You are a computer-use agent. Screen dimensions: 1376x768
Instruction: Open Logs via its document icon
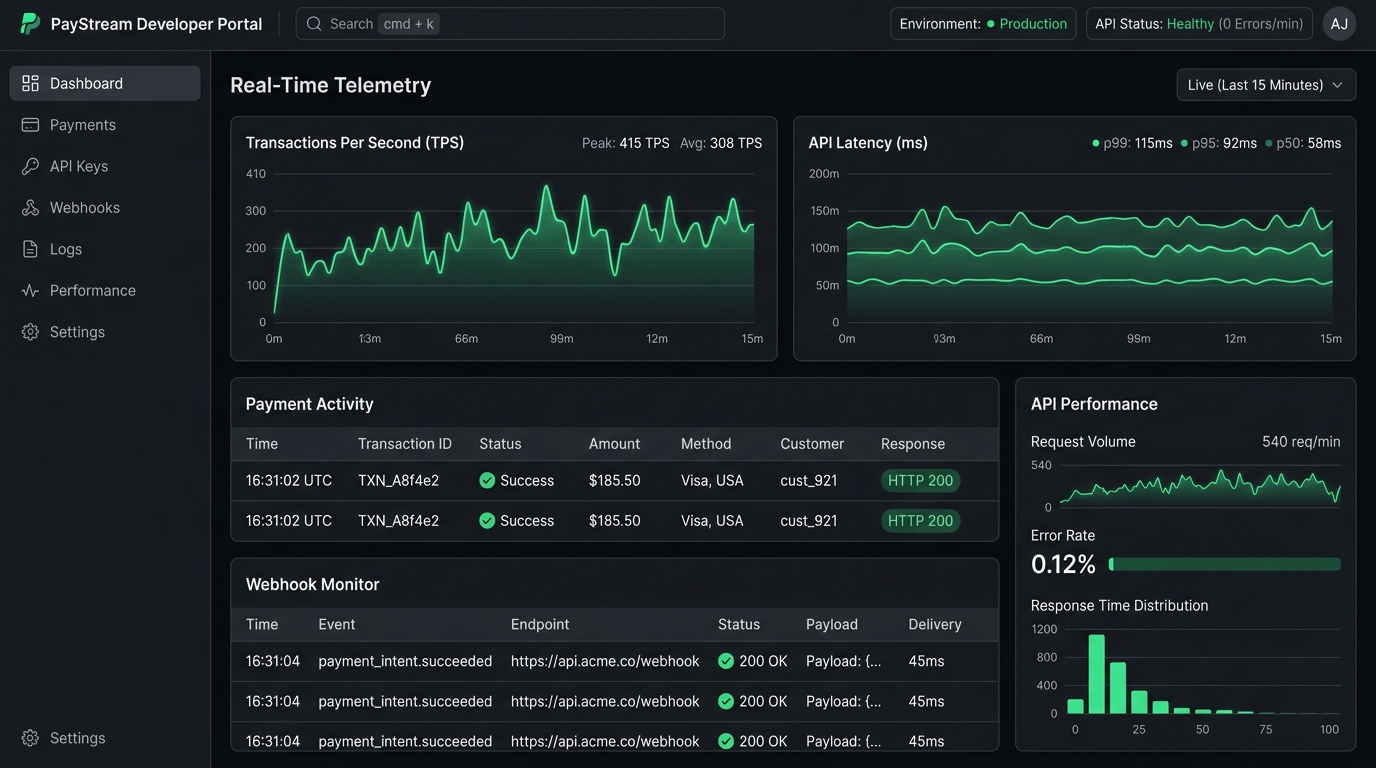point(30,249)
